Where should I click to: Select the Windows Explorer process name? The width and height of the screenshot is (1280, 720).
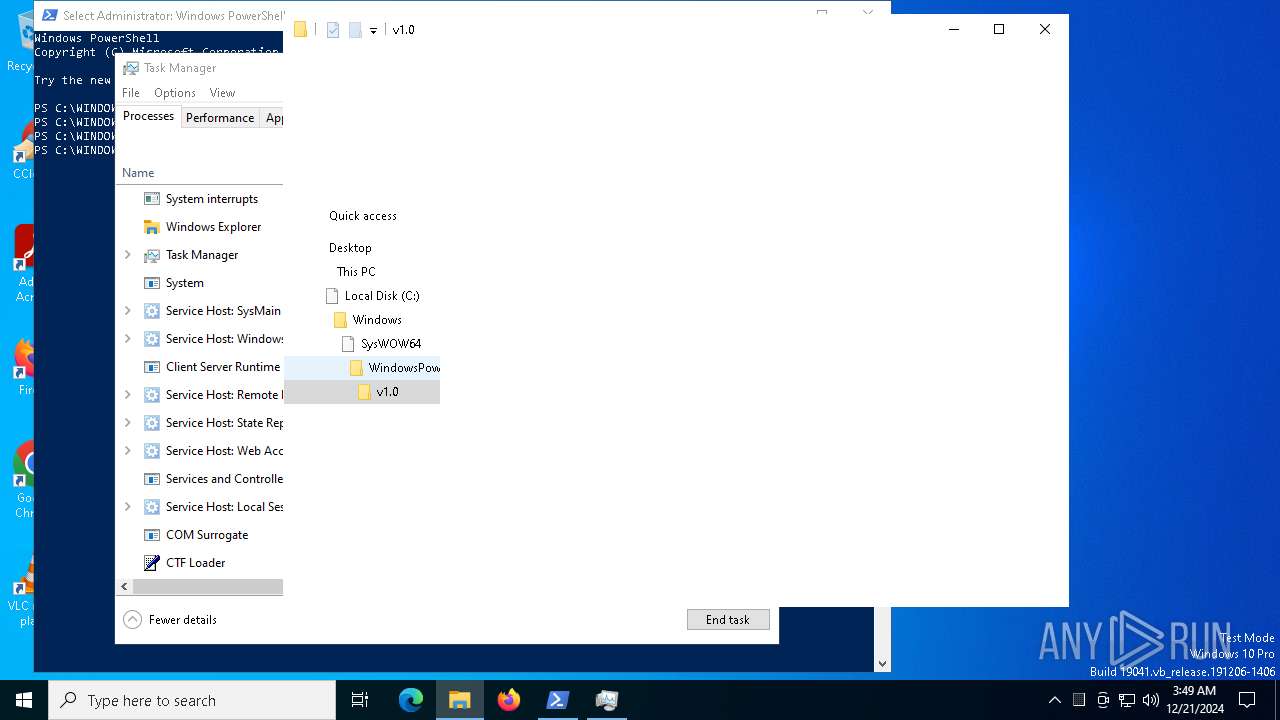[x=213, y=227]
